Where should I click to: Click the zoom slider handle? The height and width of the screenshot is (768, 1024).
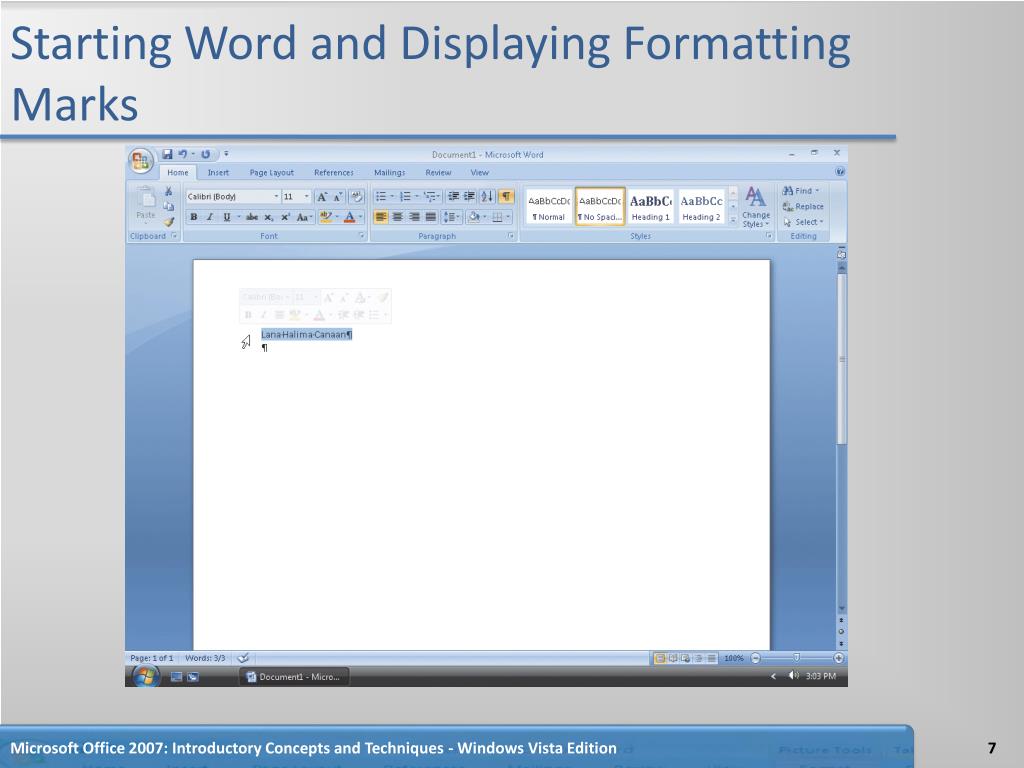pyautogui.click(x=797, y=658)
